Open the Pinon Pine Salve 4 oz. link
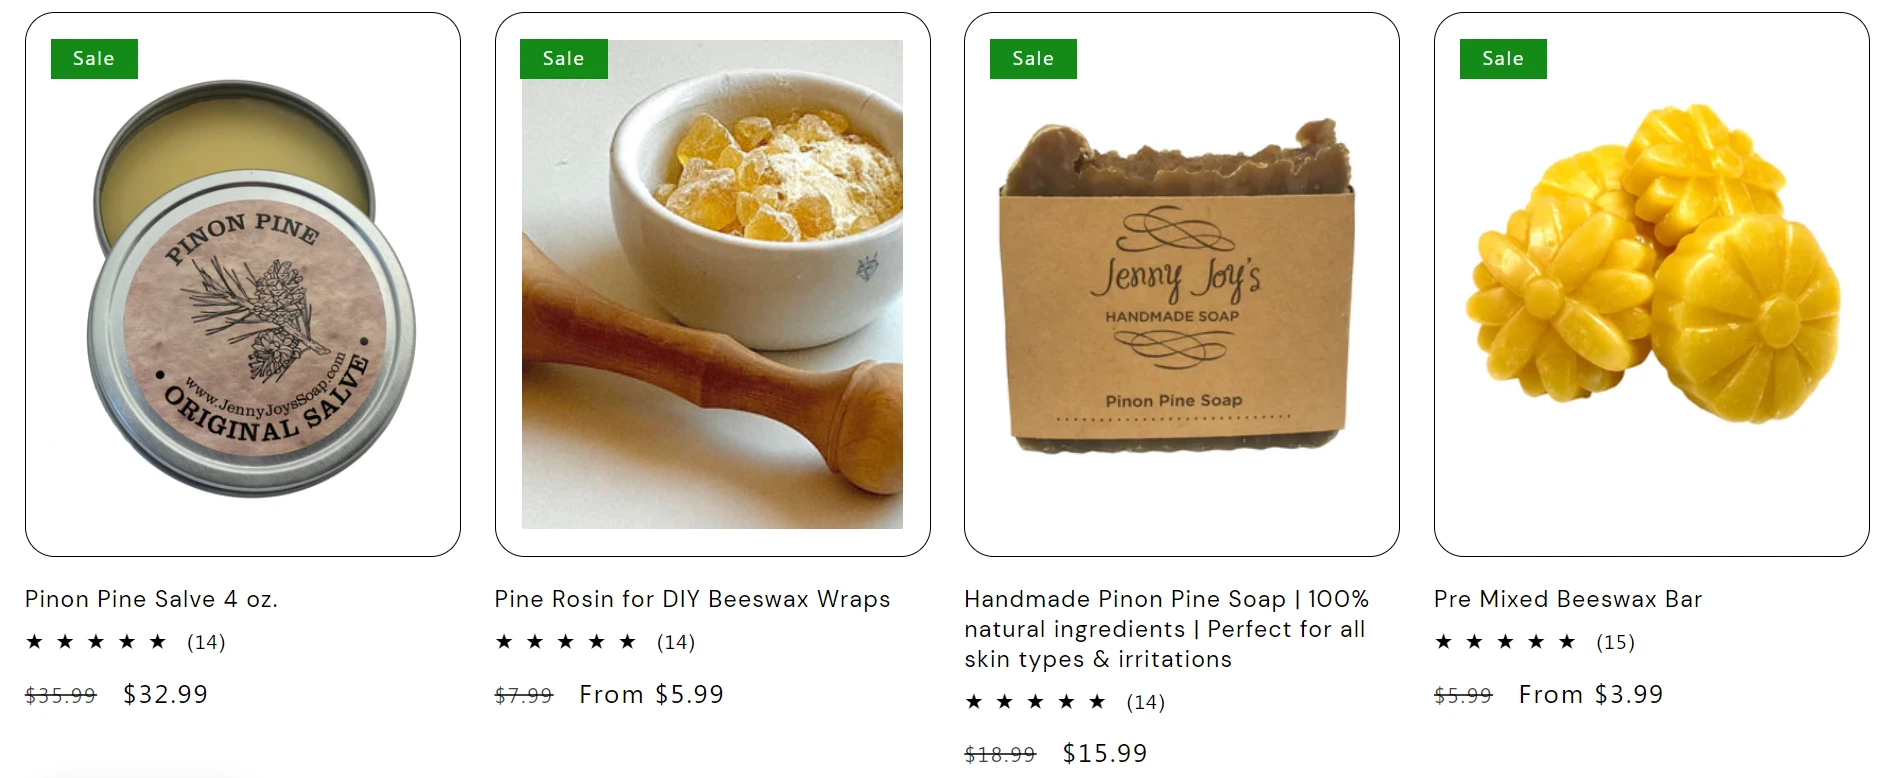 [151, 599]
